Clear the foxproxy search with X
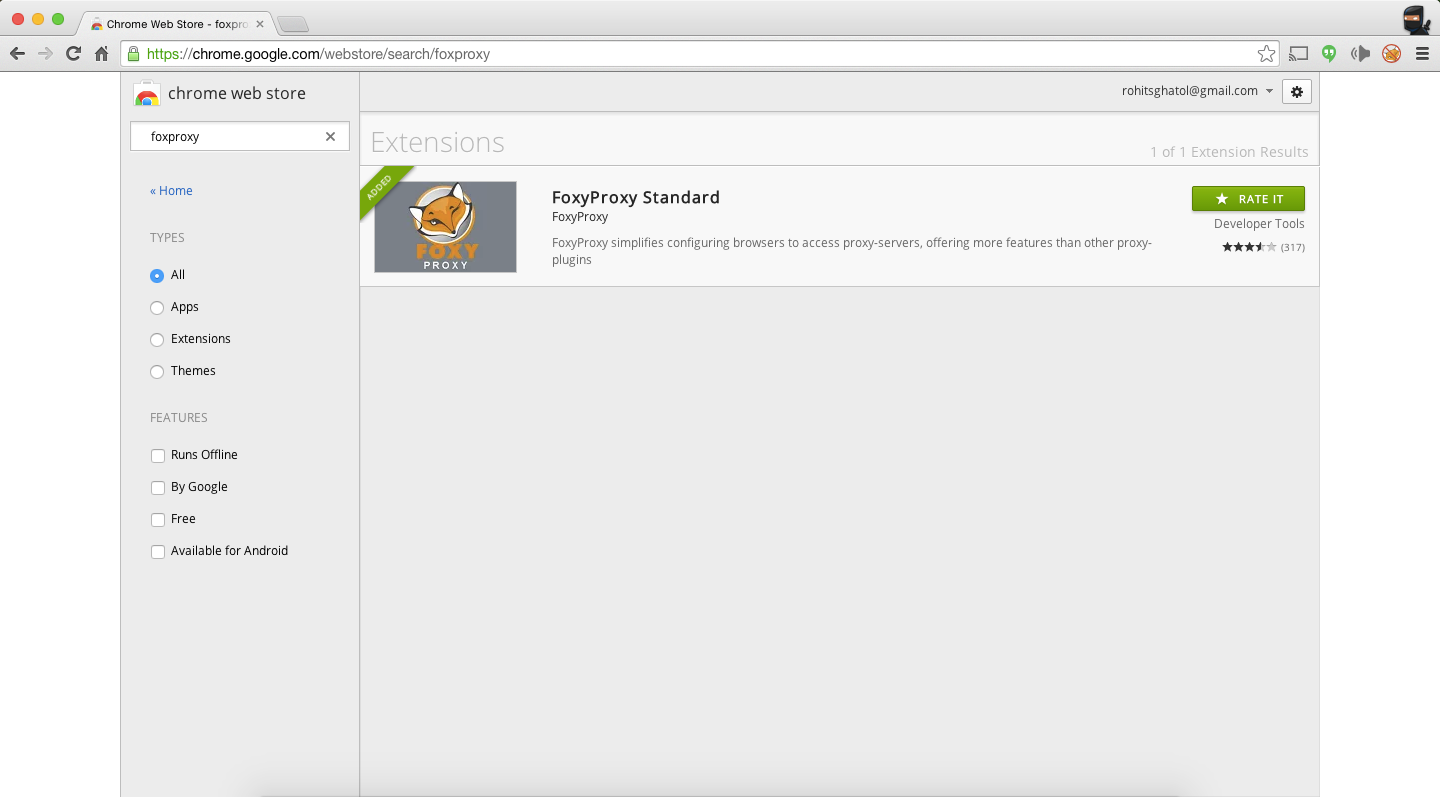 coord(330,136)
